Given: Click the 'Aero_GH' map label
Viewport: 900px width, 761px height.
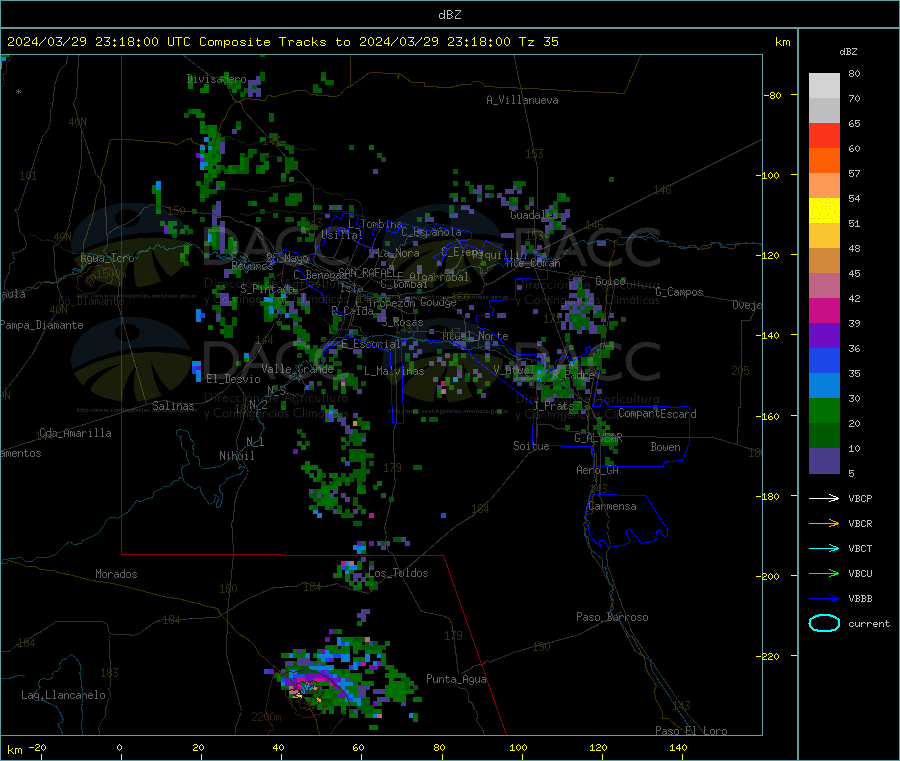Looking at the screenshot, I should pos(598,470).
